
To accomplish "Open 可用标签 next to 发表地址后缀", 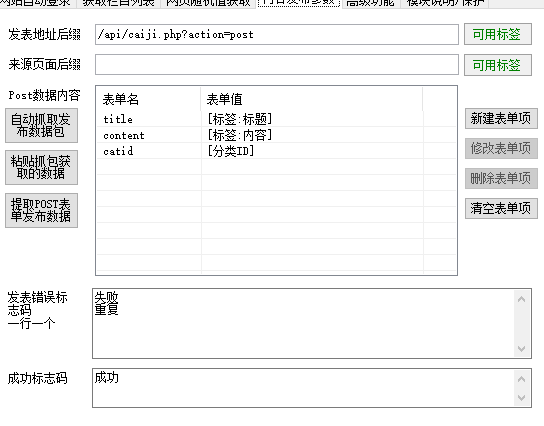I will tap(498, 34).
